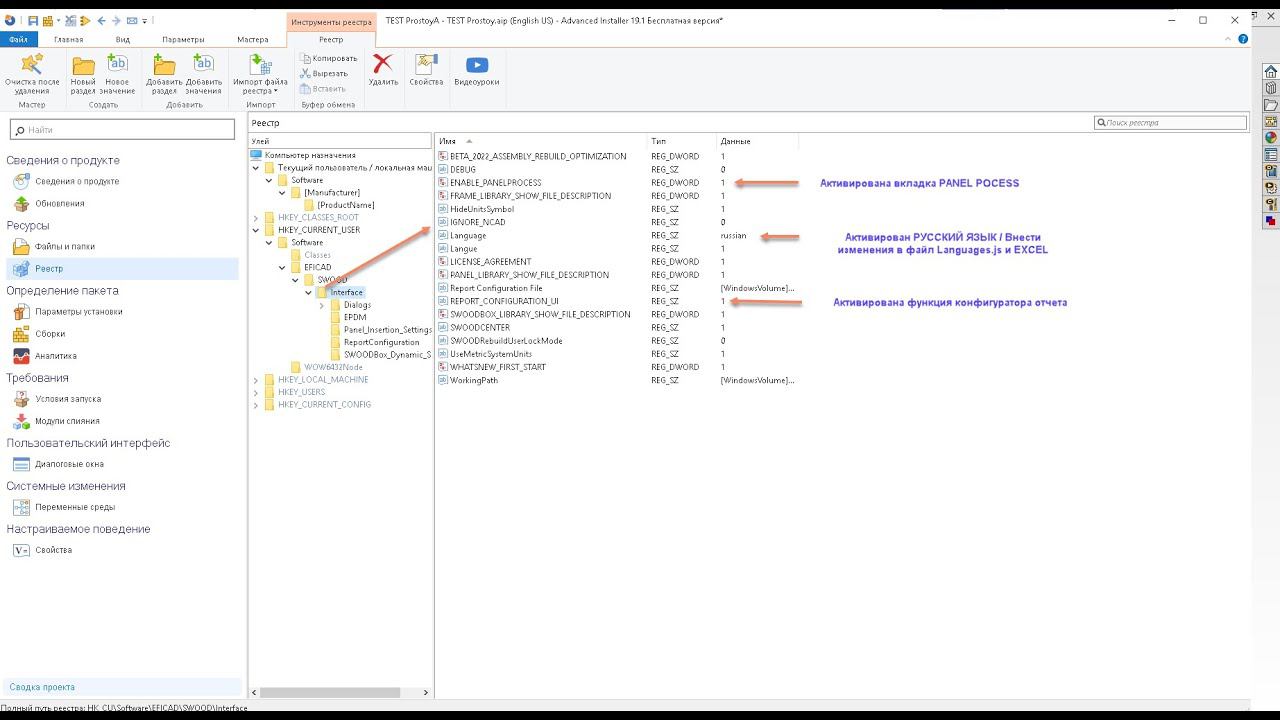Expand the Dialogs tree node
Viewport: 1280px width, 720px height.
coord(322,305)
